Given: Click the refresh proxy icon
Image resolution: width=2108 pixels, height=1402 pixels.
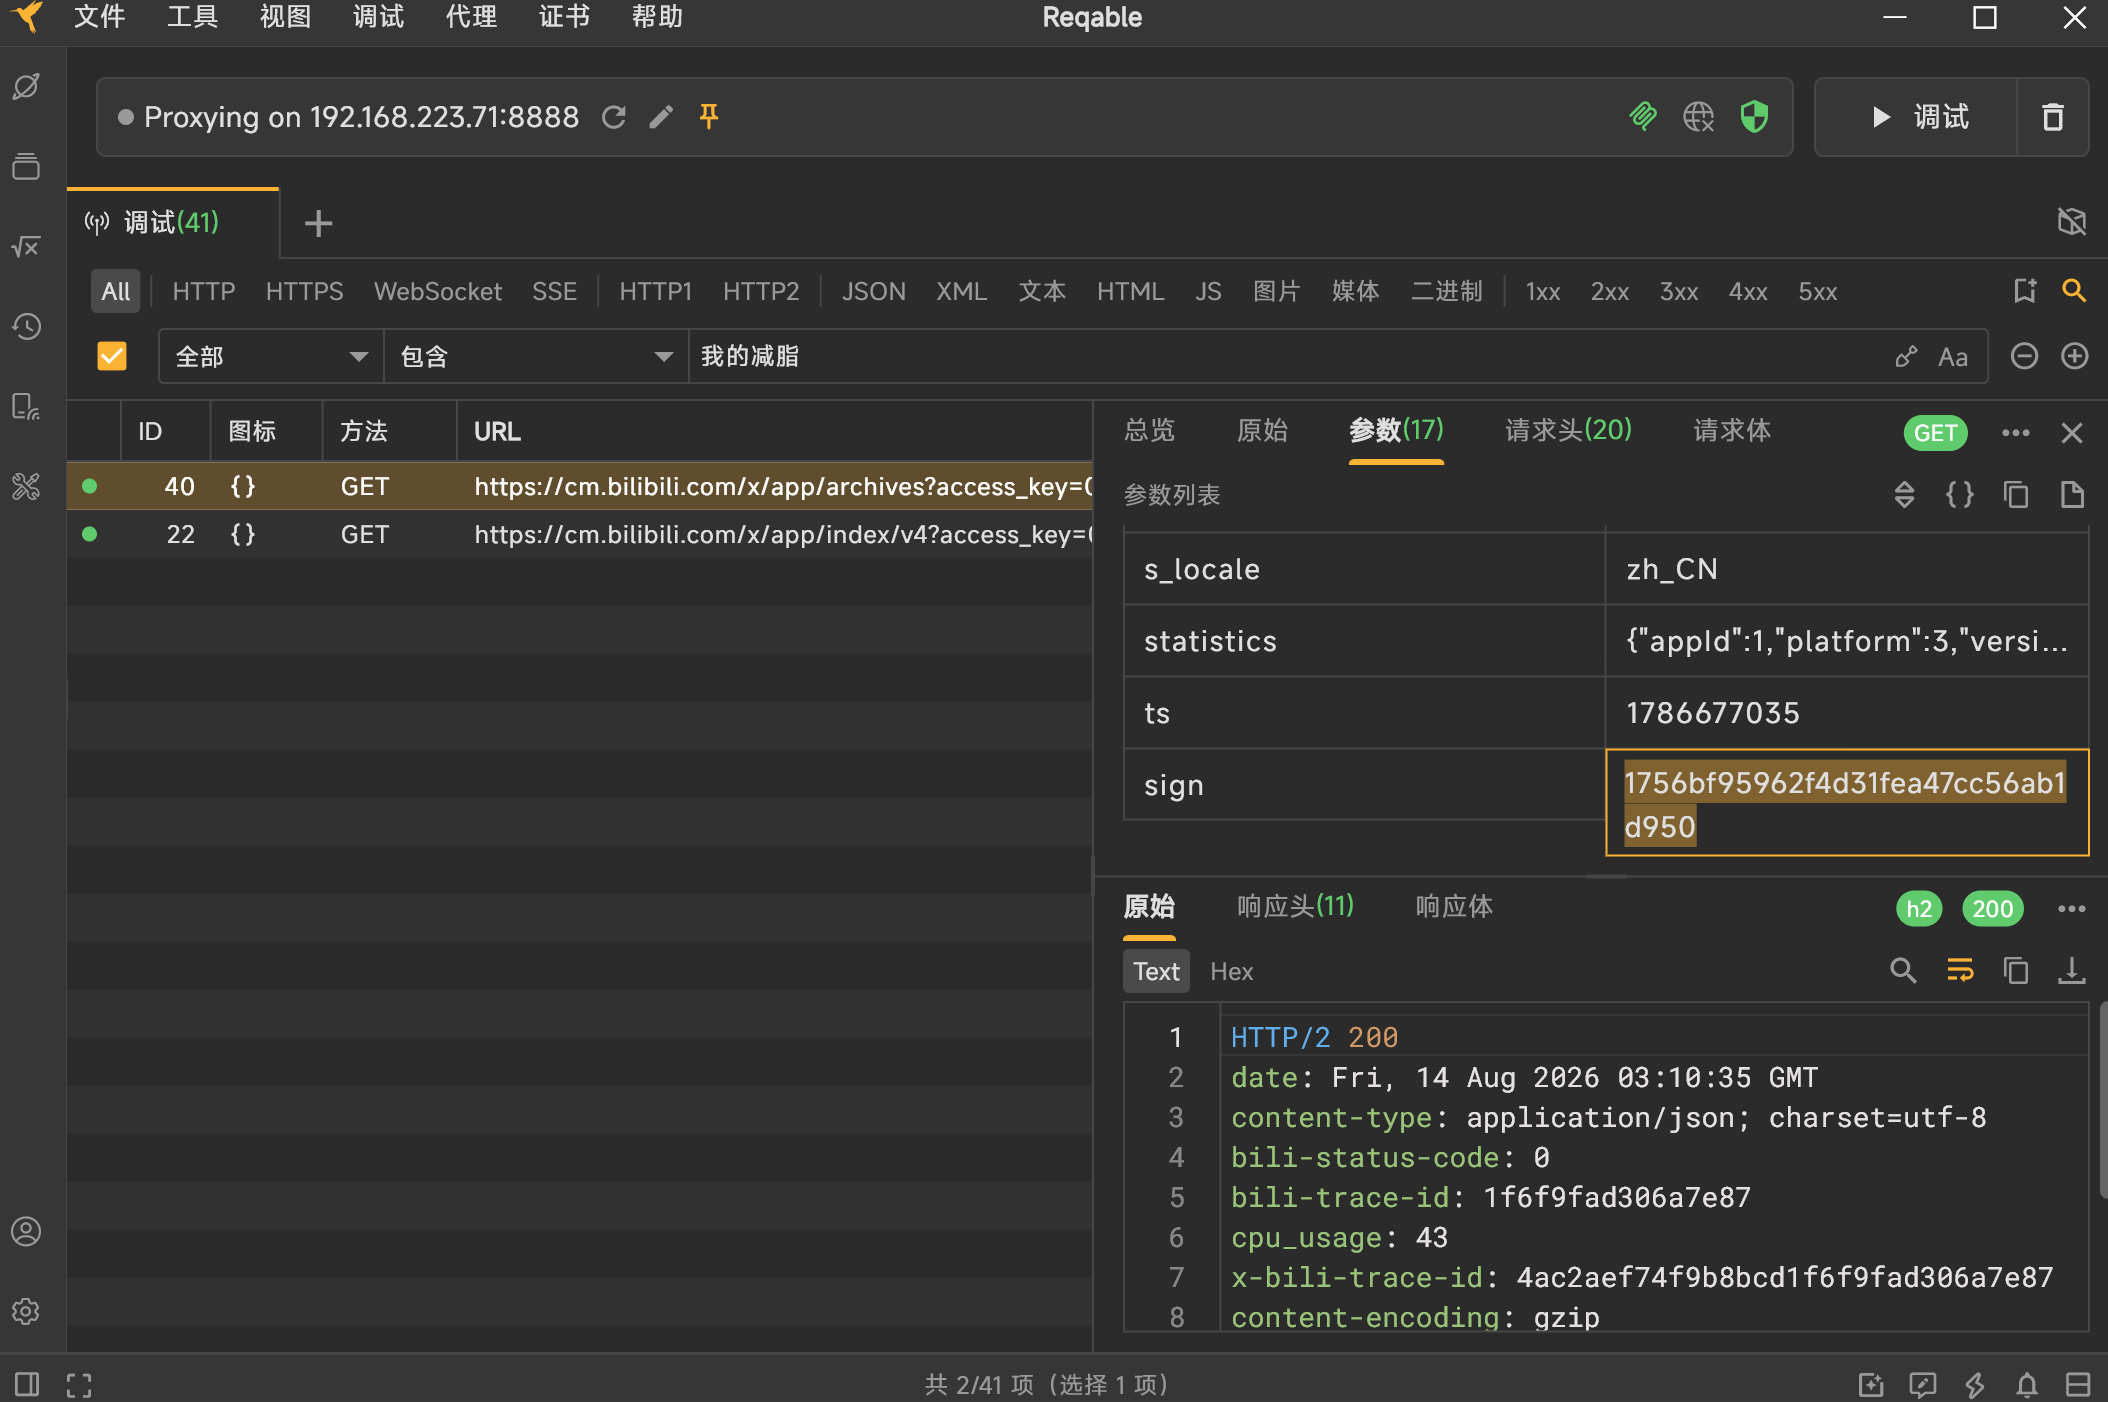Looking at the screenshot, I should coord(614,117).
